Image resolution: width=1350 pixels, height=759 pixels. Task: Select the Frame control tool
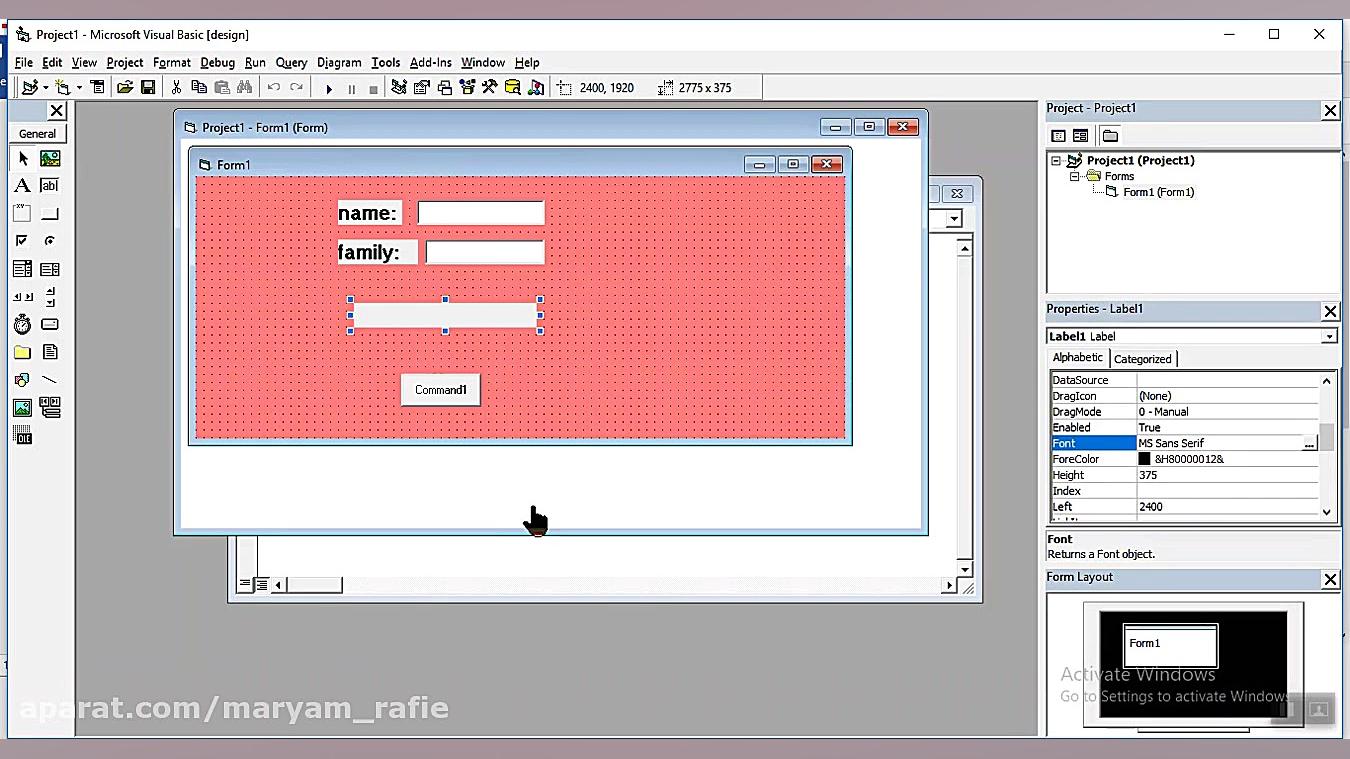pos(22,213)
